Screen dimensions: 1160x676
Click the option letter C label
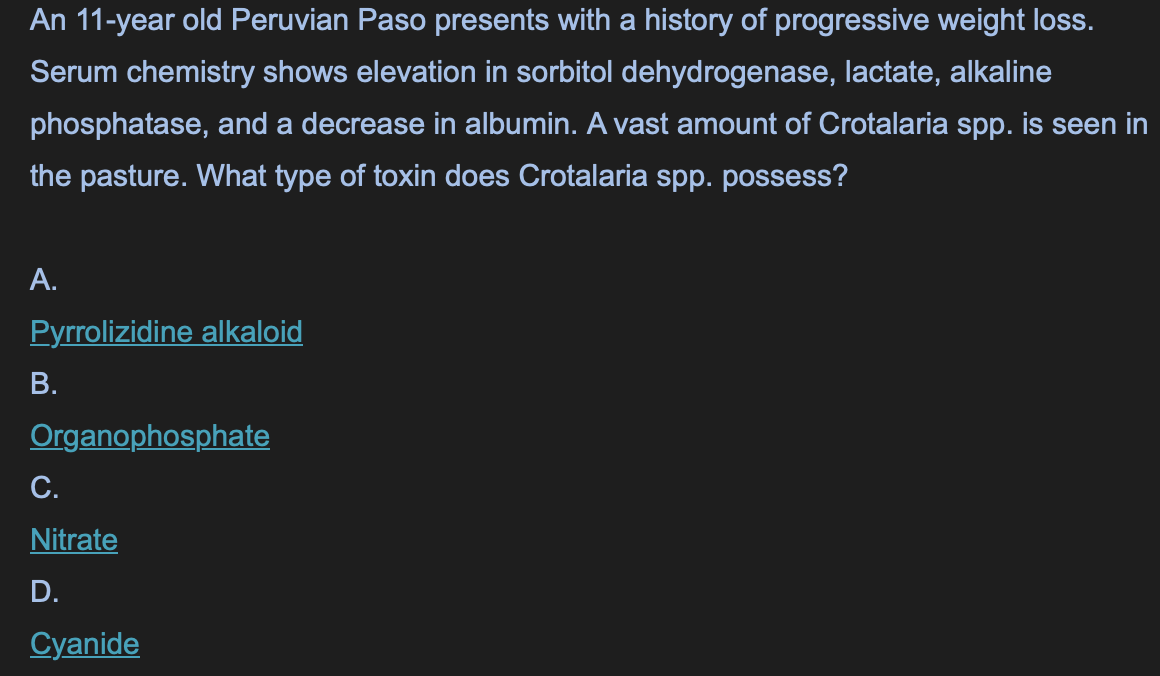[44, 487]
